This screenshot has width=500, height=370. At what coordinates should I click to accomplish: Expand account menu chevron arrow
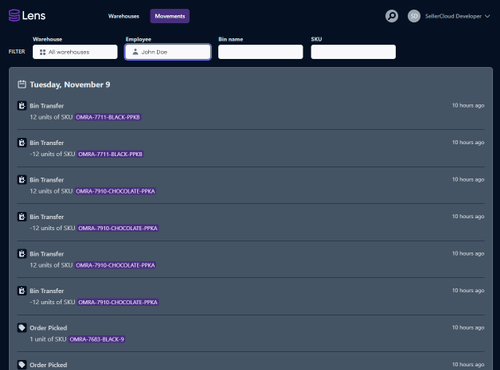click(487, 16)
